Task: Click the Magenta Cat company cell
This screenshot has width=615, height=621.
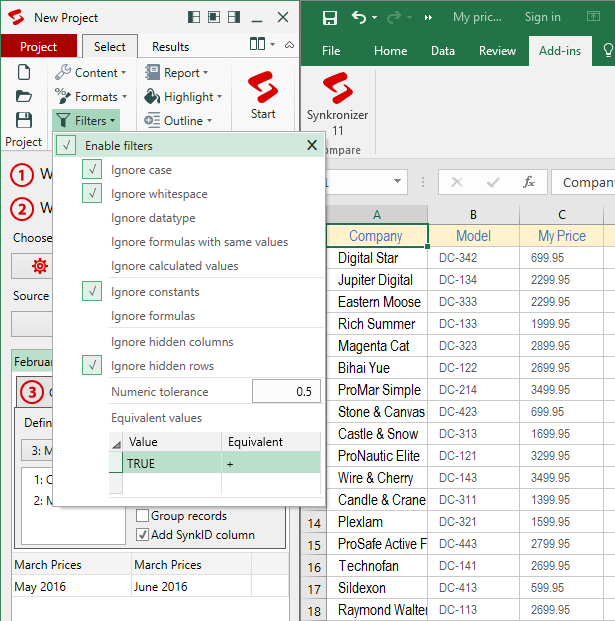Action: coord(377,346)
